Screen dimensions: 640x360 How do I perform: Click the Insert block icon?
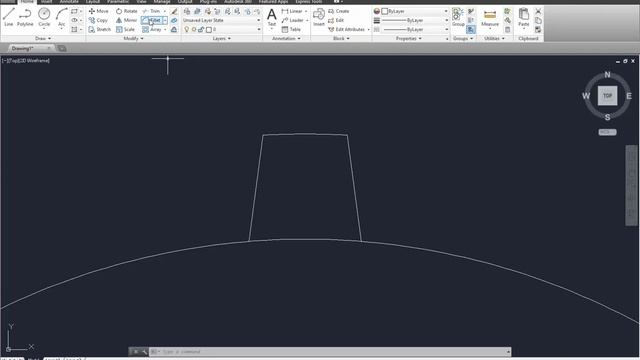coord(319,17)
